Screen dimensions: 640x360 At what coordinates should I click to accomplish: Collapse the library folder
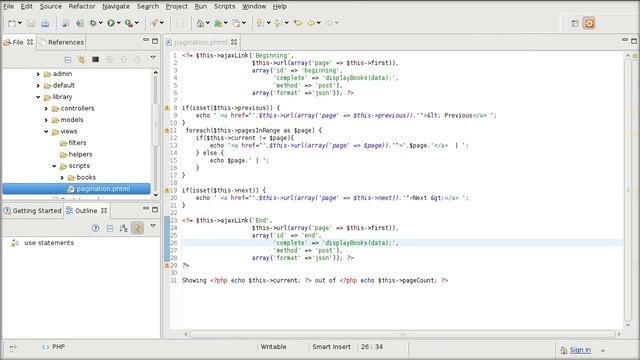(x=38, y=97)
